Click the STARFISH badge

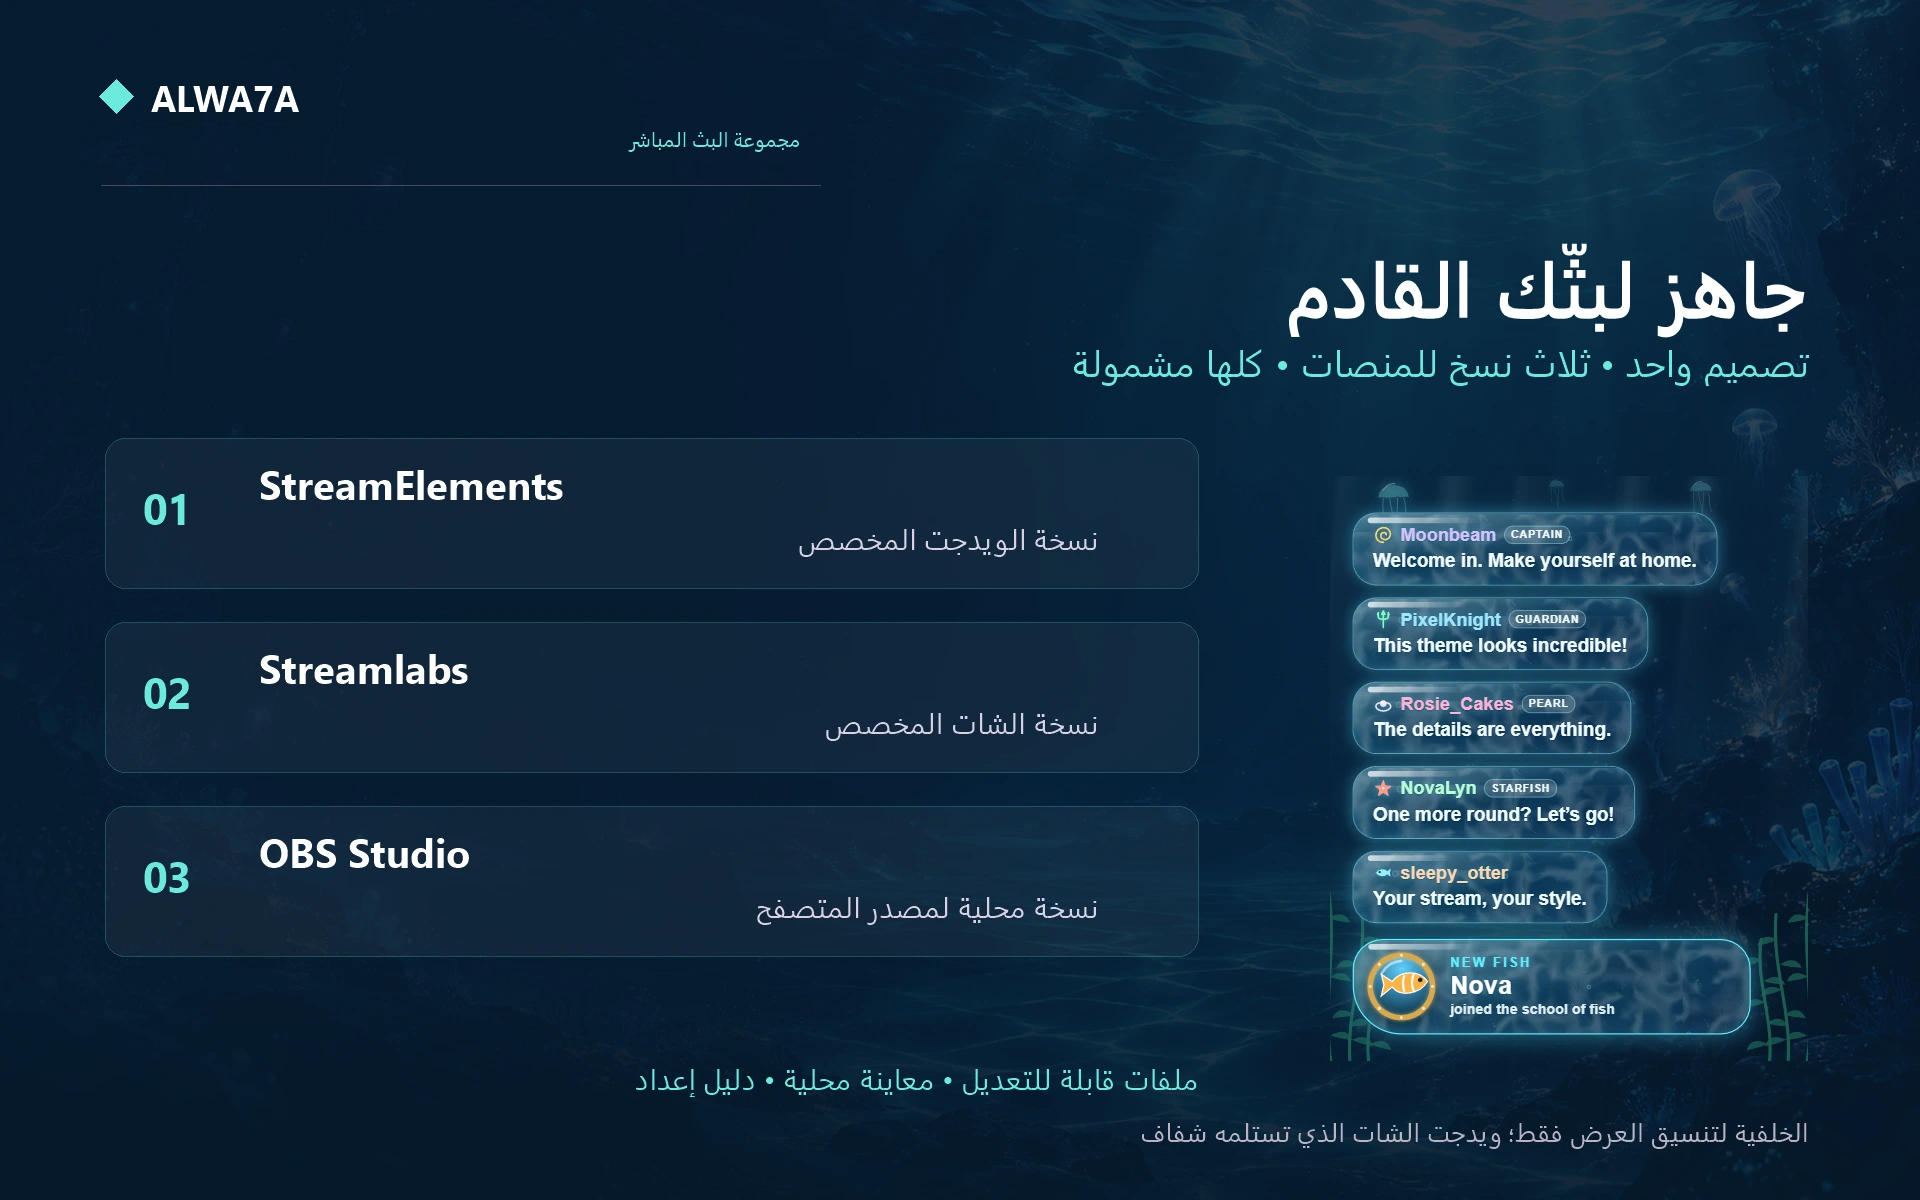[1520, 788]
